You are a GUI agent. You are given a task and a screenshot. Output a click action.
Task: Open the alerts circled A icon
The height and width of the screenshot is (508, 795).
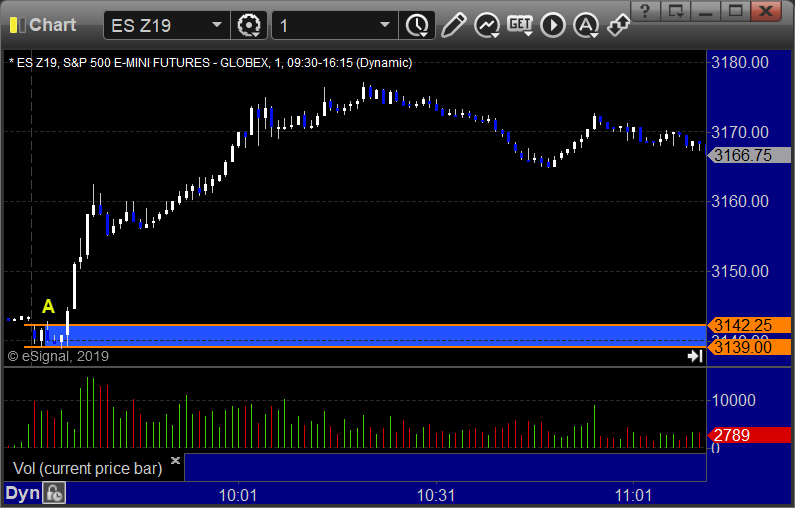(x=586, y=25)
